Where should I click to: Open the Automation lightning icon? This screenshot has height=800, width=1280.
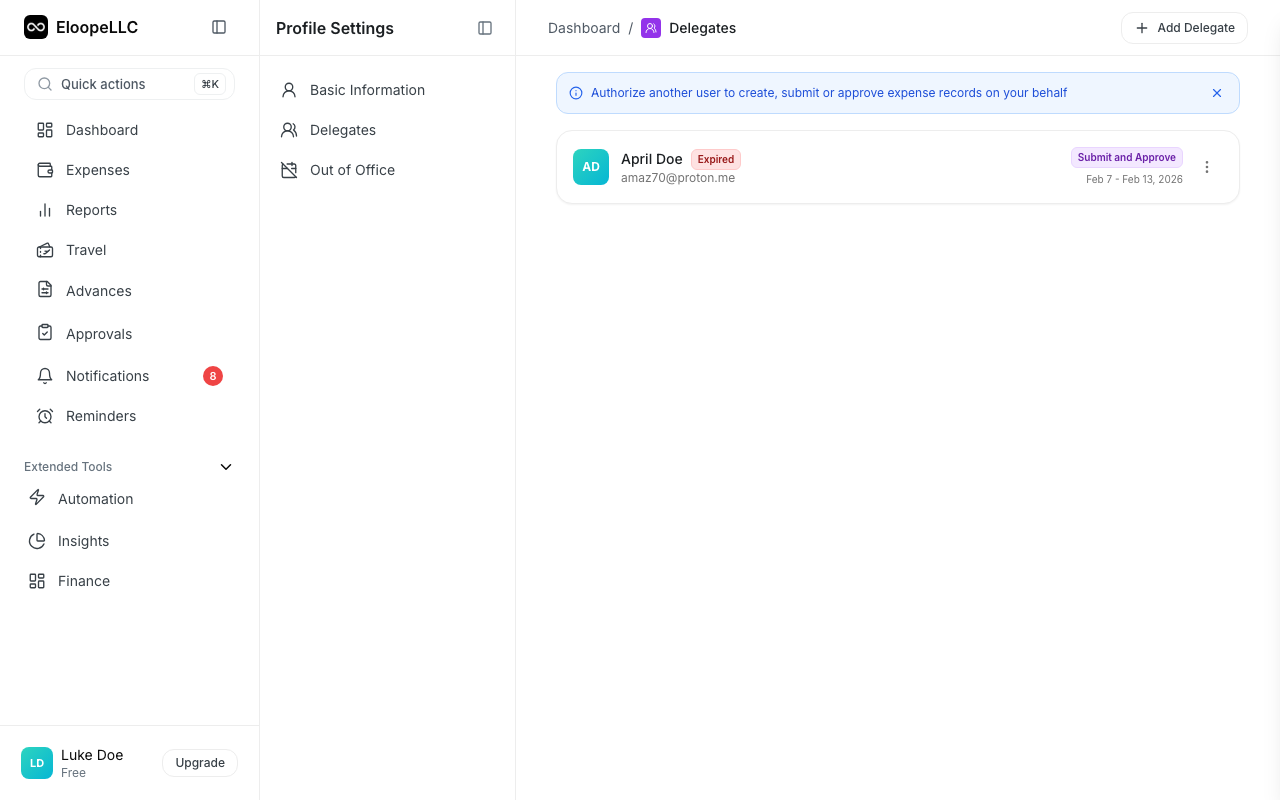click(37, 498)
